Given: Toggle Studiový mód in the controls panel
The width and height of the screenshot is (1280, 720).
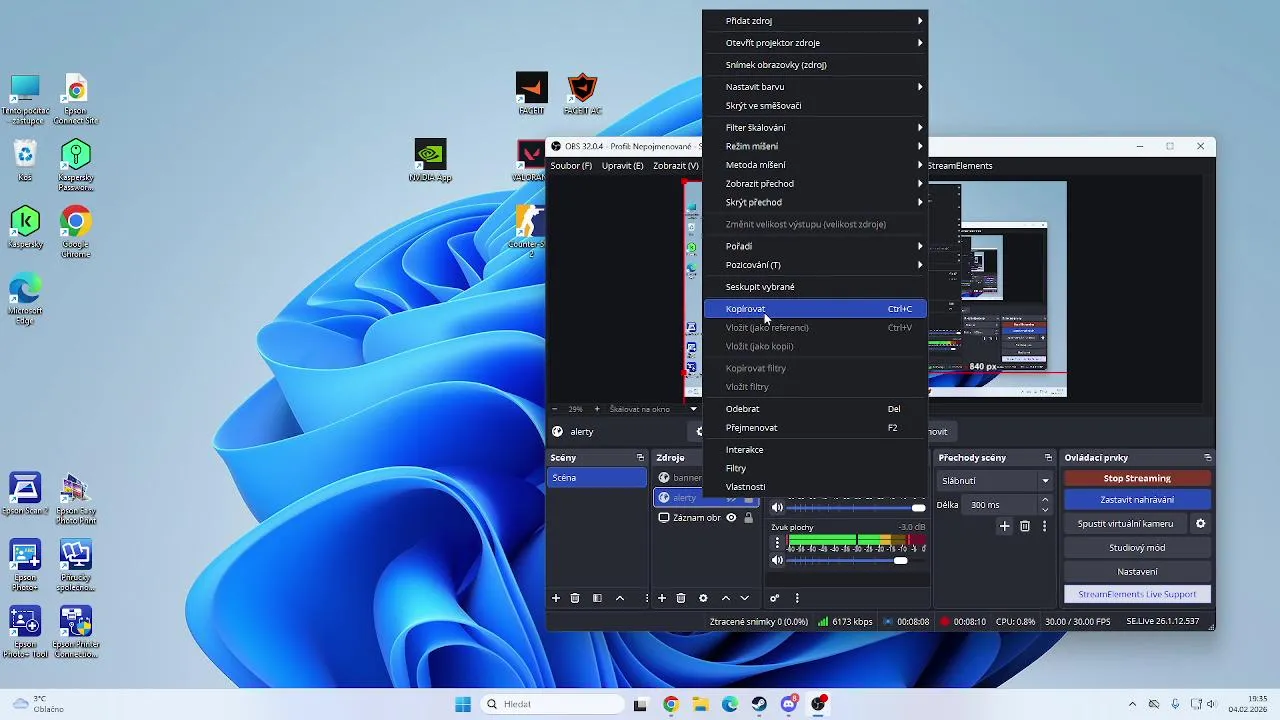Looking at the screenshot, I should (x=1137, y=548).
